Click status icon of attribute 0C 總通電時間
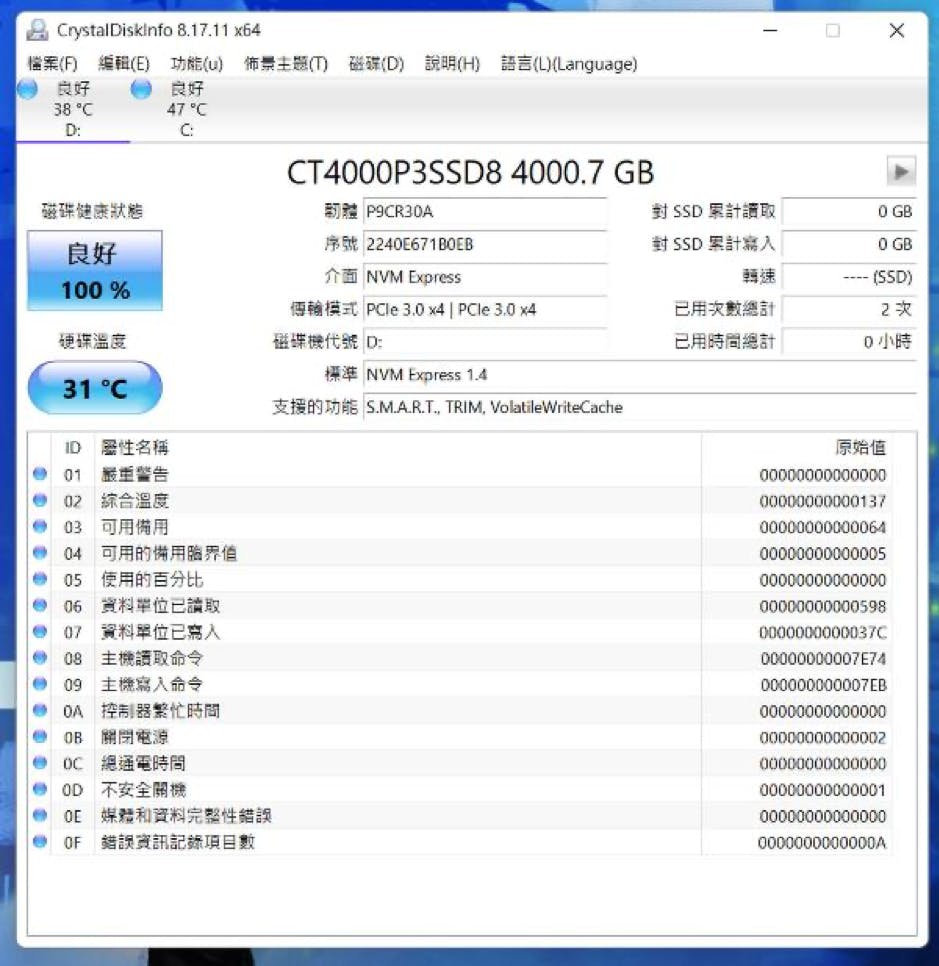The image size is (939, 966). (40, 763)
